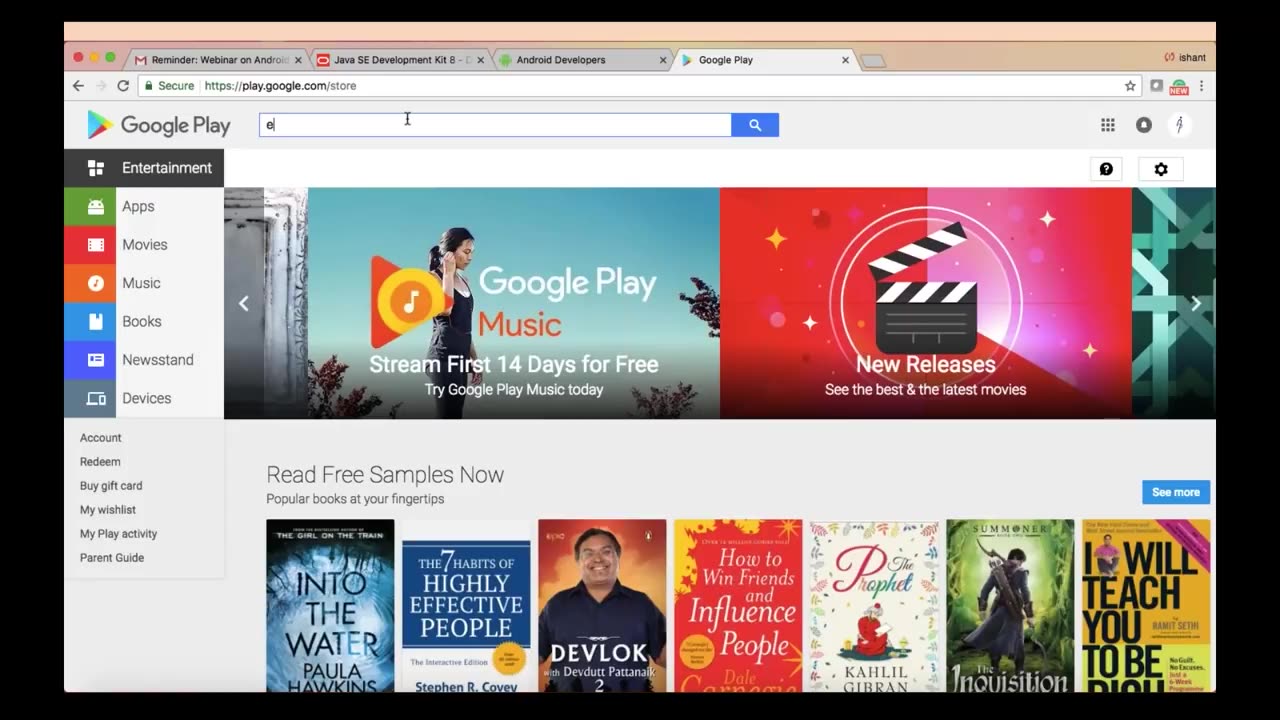Bookmark this page with the star icon
The image size is (1280, 720).
pos(1130,86)
